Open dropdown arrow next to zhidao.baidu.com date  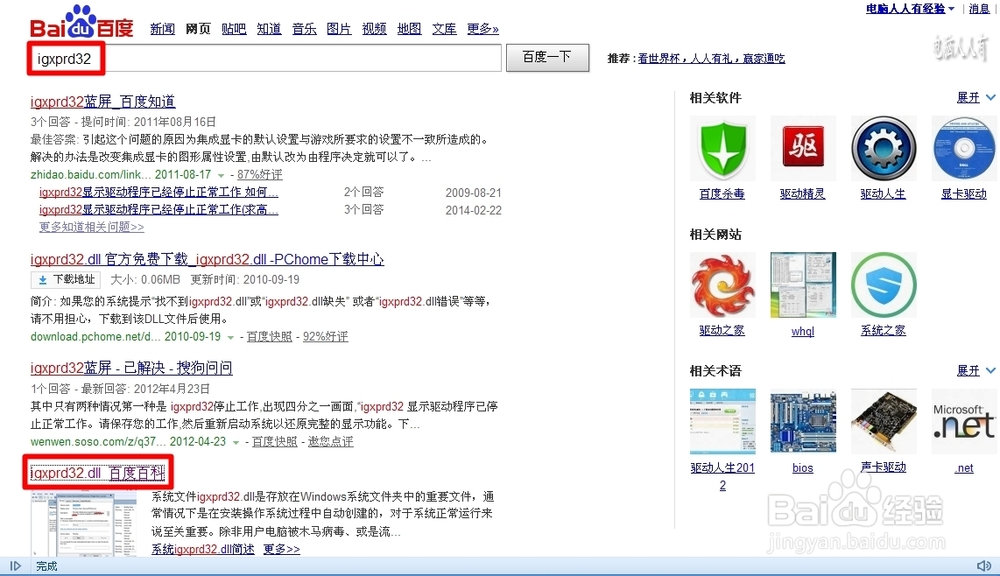point(221,175)
